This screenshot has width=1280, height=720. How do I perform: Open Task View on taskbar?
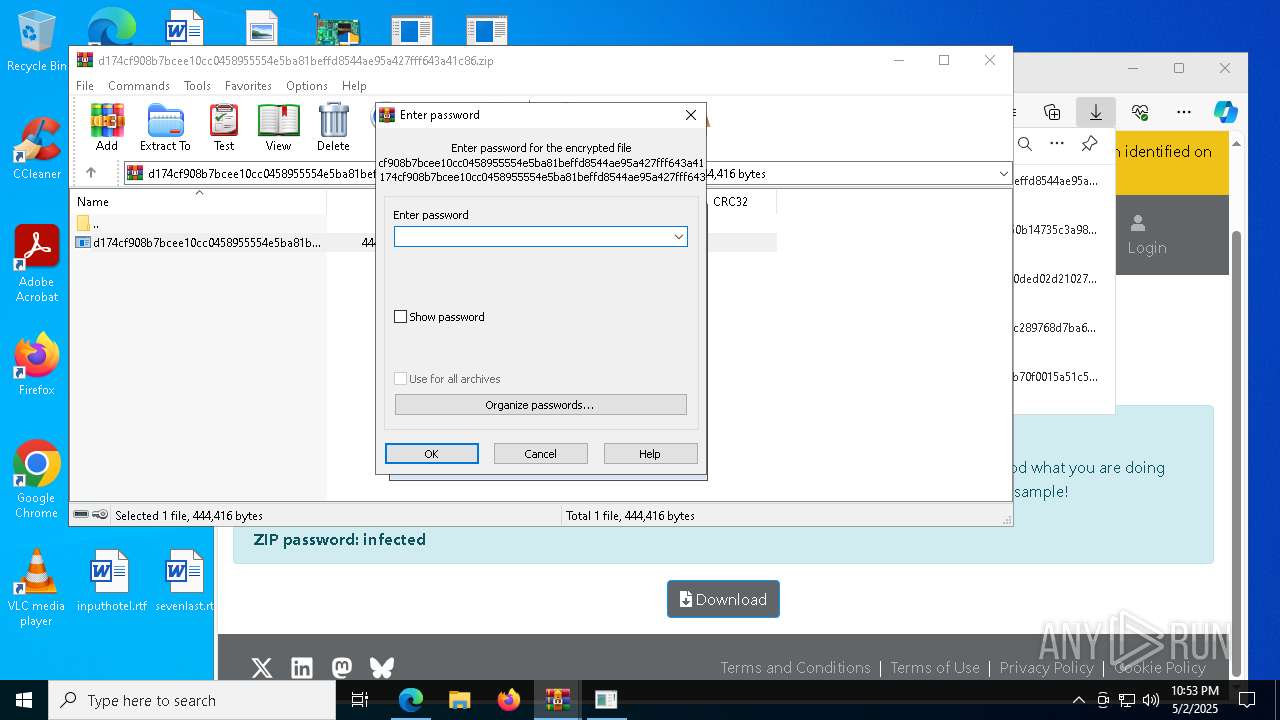360,700
